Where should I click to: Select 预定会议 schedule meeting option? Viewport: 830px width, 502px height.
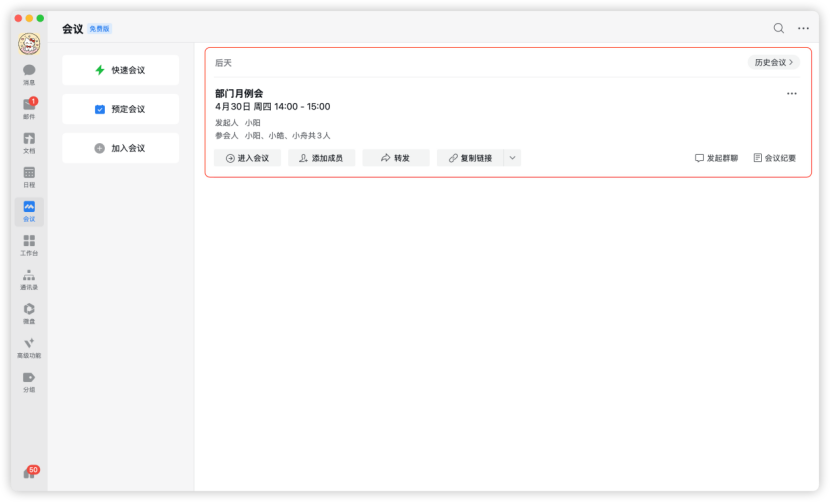pyautogui.click(x=120, y=109)
